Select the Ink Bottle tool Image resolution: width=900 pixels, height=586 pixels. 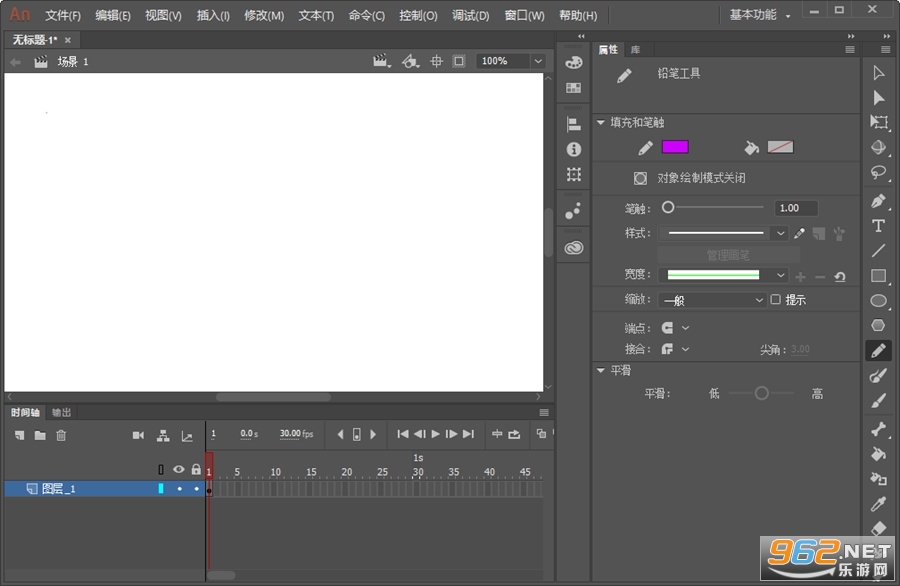[878, 479]
